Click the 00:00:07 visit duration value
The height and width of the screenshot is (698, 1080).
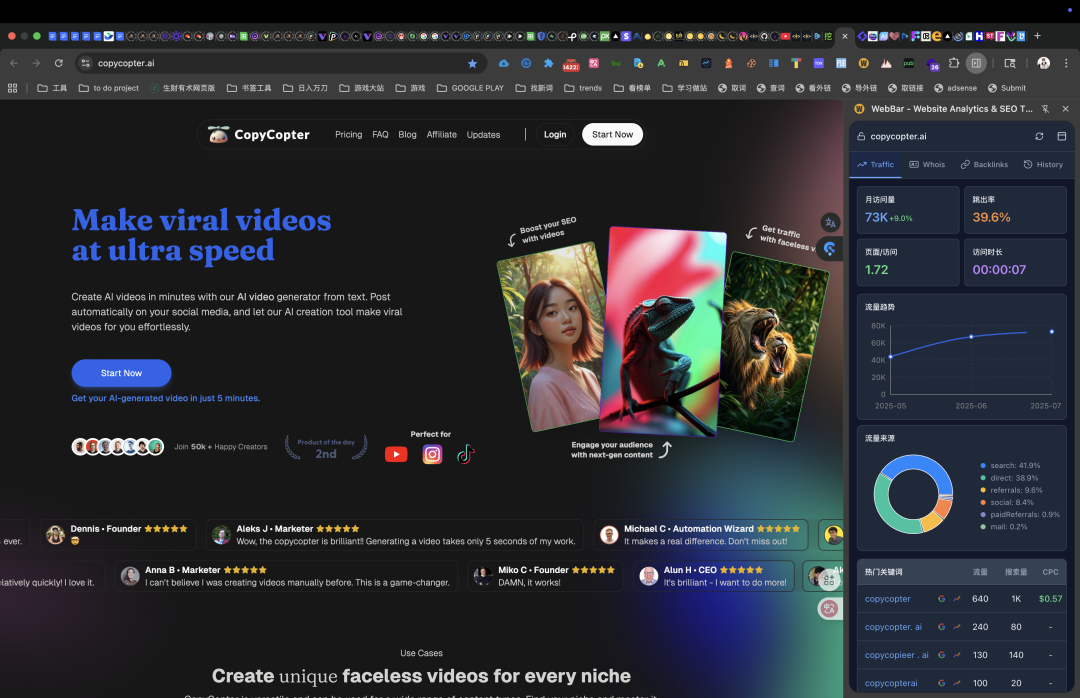[999, 269]
